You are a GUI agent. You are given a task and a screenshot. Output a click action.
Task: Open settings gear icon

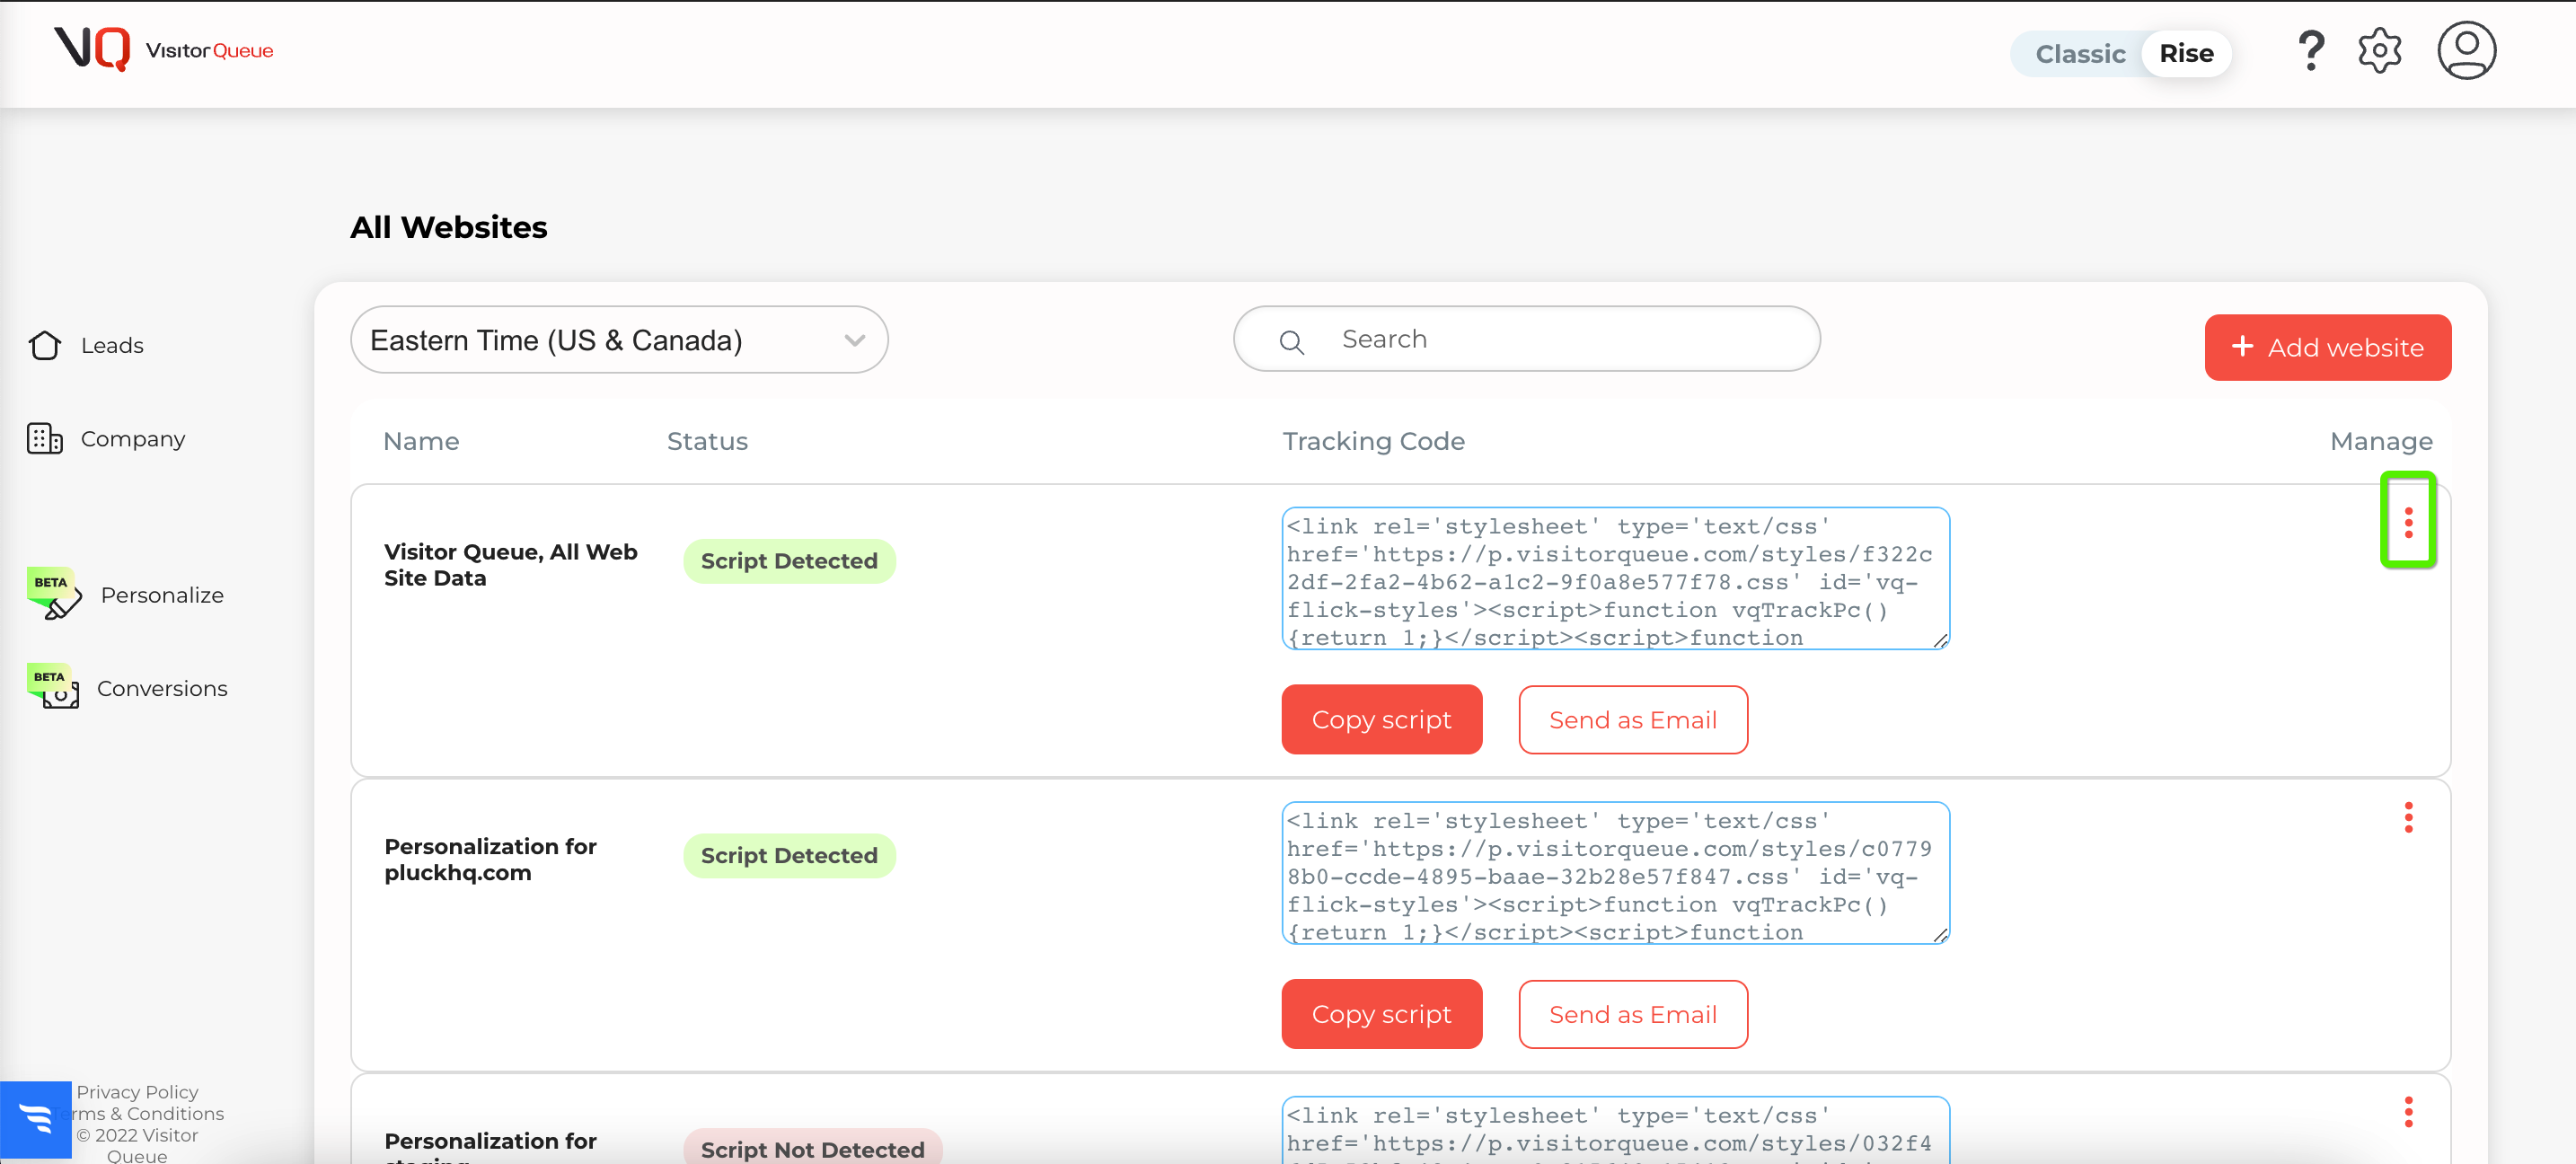[2379, 50]
